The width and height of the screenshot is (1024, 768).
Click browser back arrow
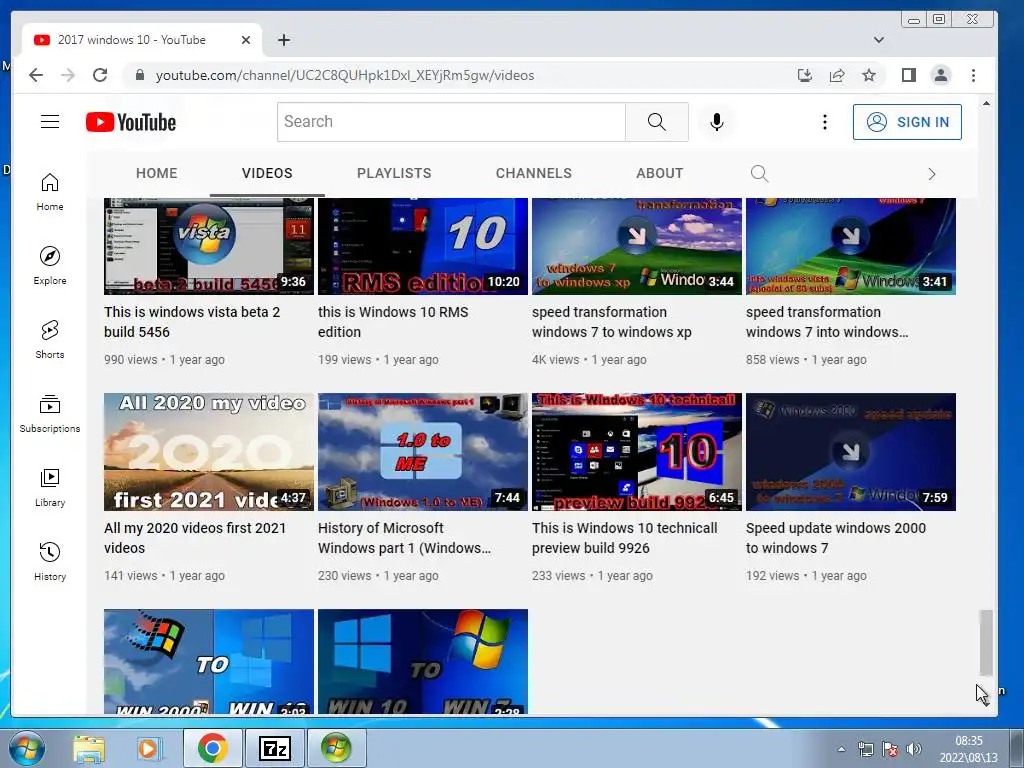pos(36,75)
